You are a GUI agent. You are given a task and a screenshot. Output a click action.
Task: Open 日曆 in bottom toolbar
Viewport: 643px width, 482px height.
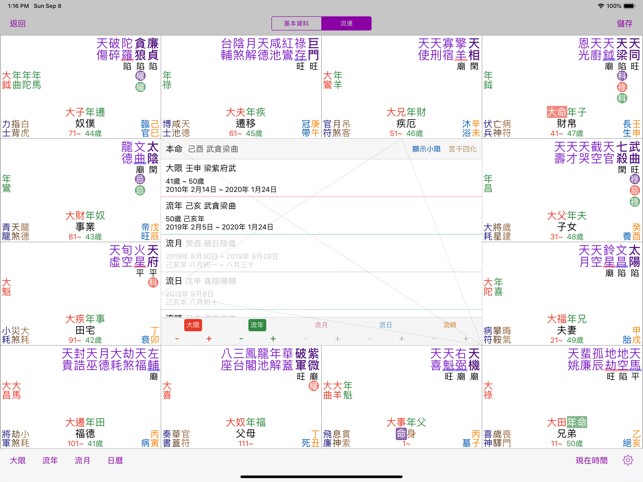115,460
